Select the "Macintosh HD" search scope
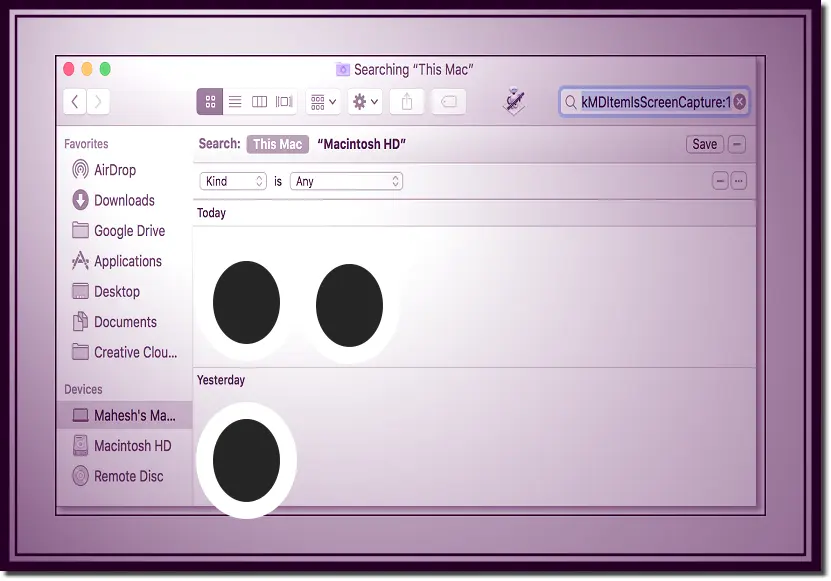Screen dimensions: 831x581 [361, 144]
